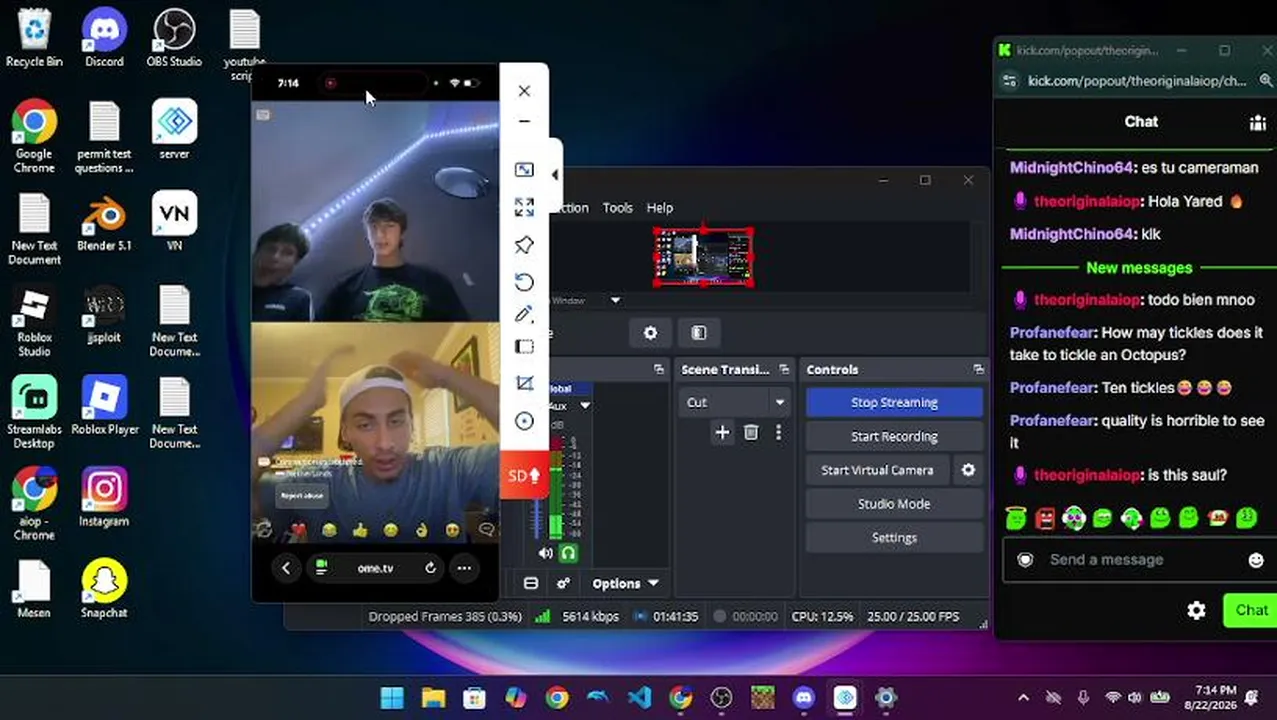Click the screen-frame icon below the pencil

[x=524, y=347]
